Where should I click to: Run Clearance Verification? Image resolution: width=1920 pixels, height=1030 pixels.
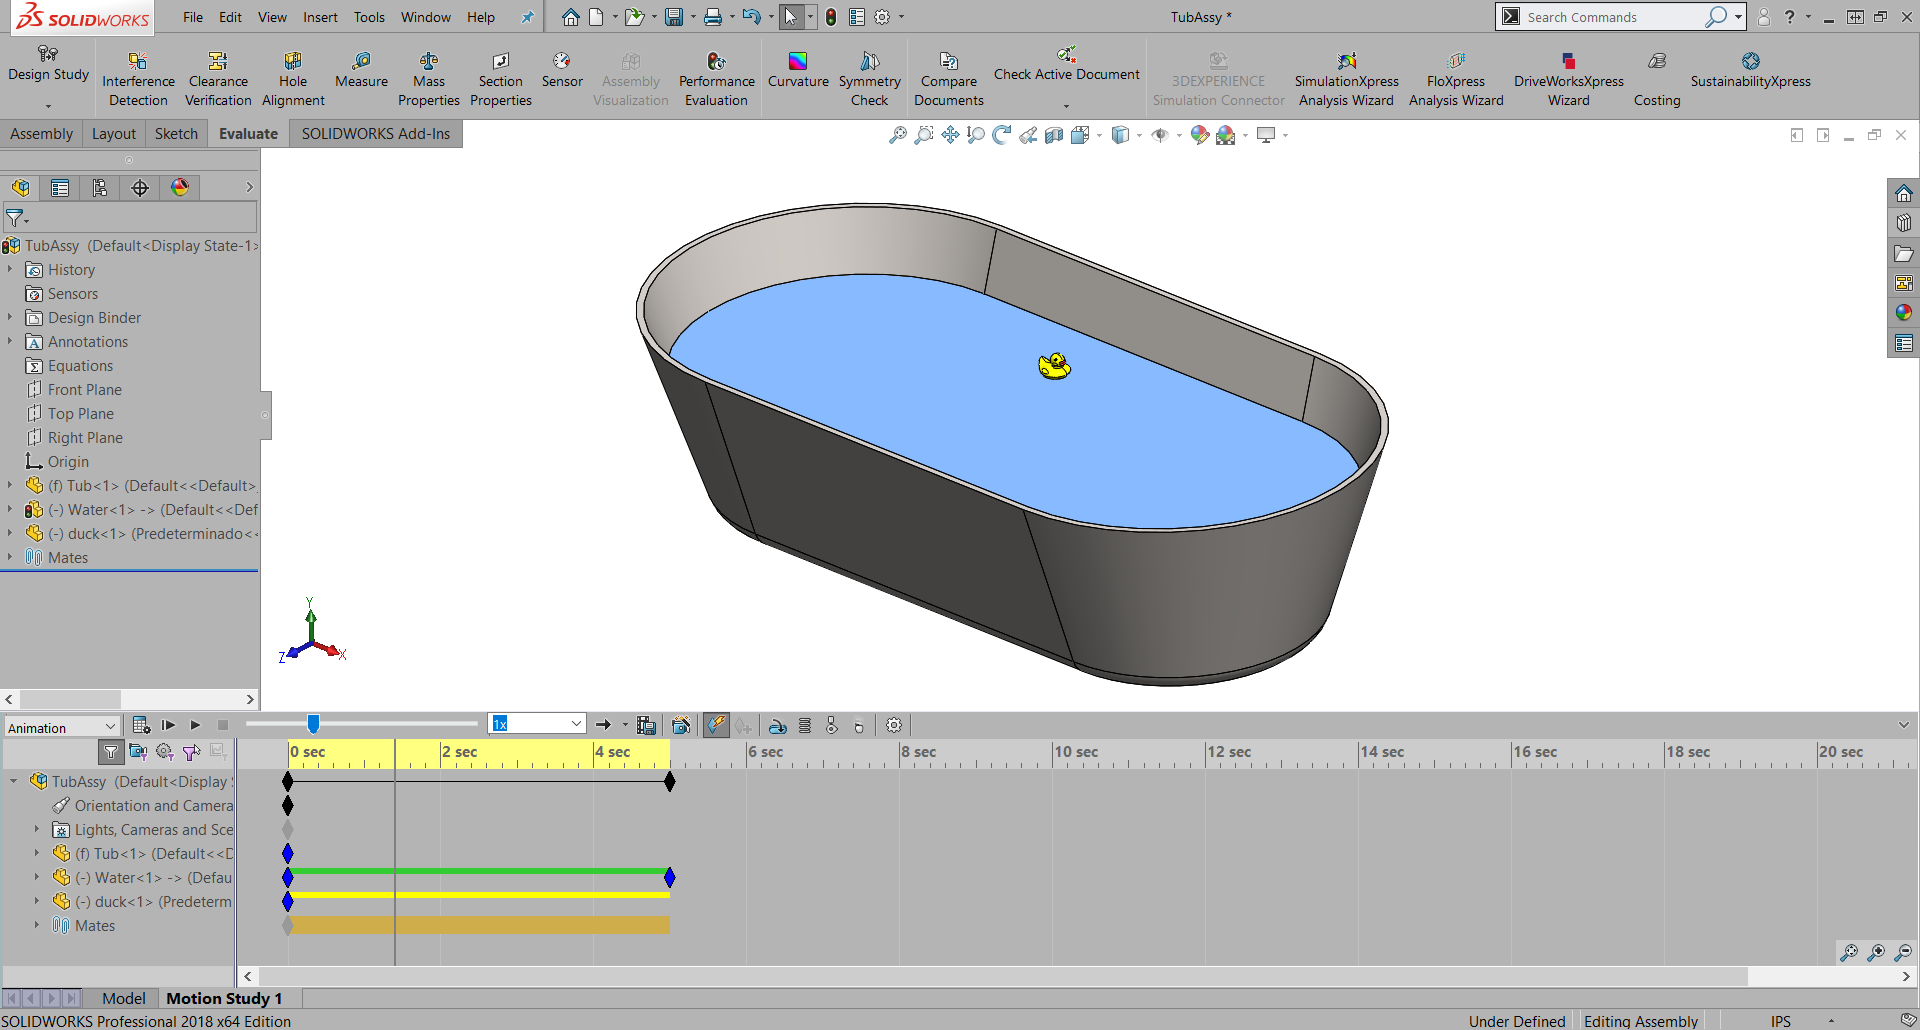(x=218, y=79)
